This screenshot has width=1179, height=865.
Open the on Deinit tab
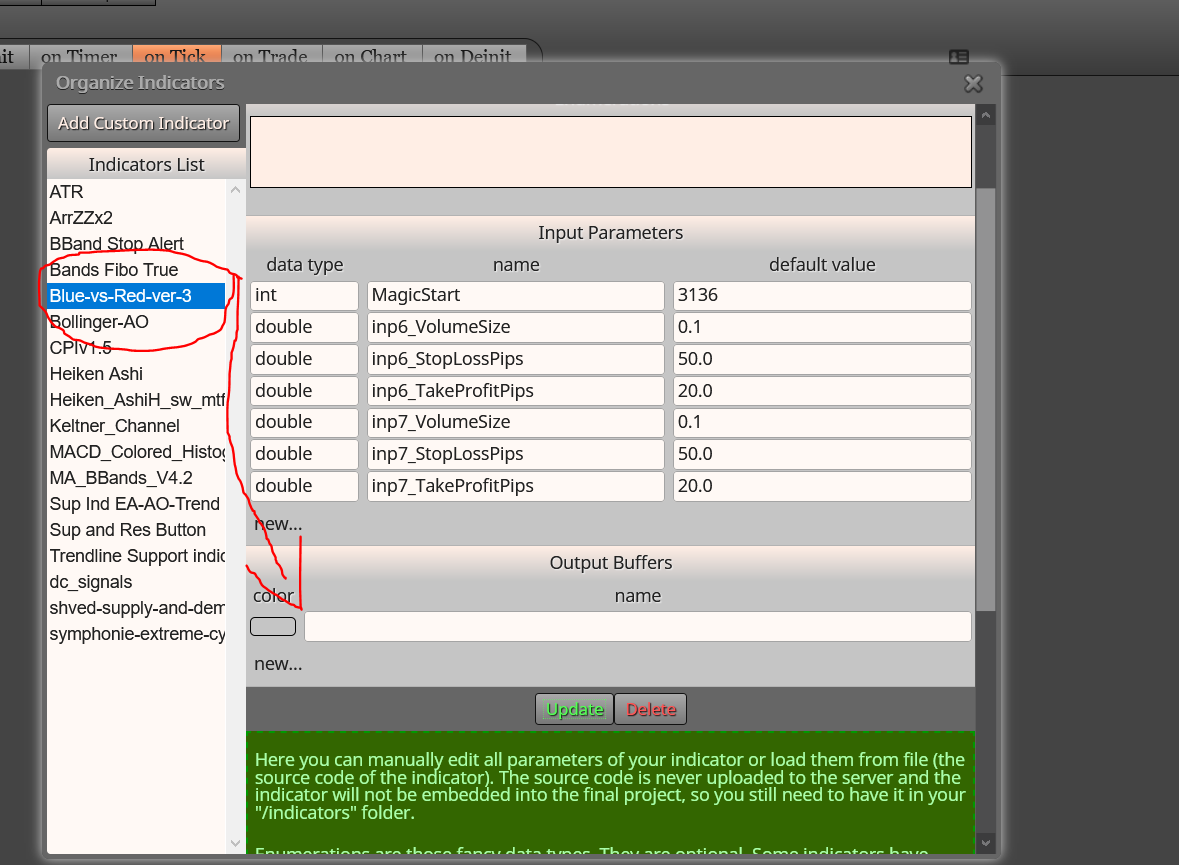pos(473,56)
